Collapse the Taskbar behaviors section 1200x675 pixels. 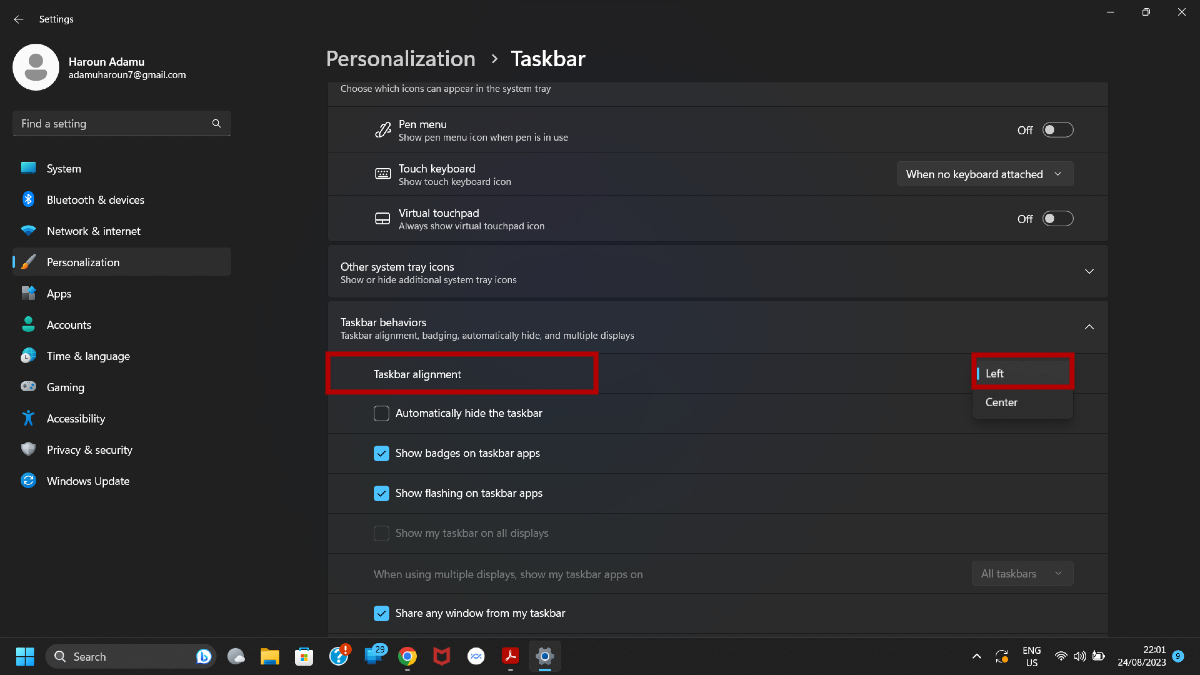(x=1089, y=327)
